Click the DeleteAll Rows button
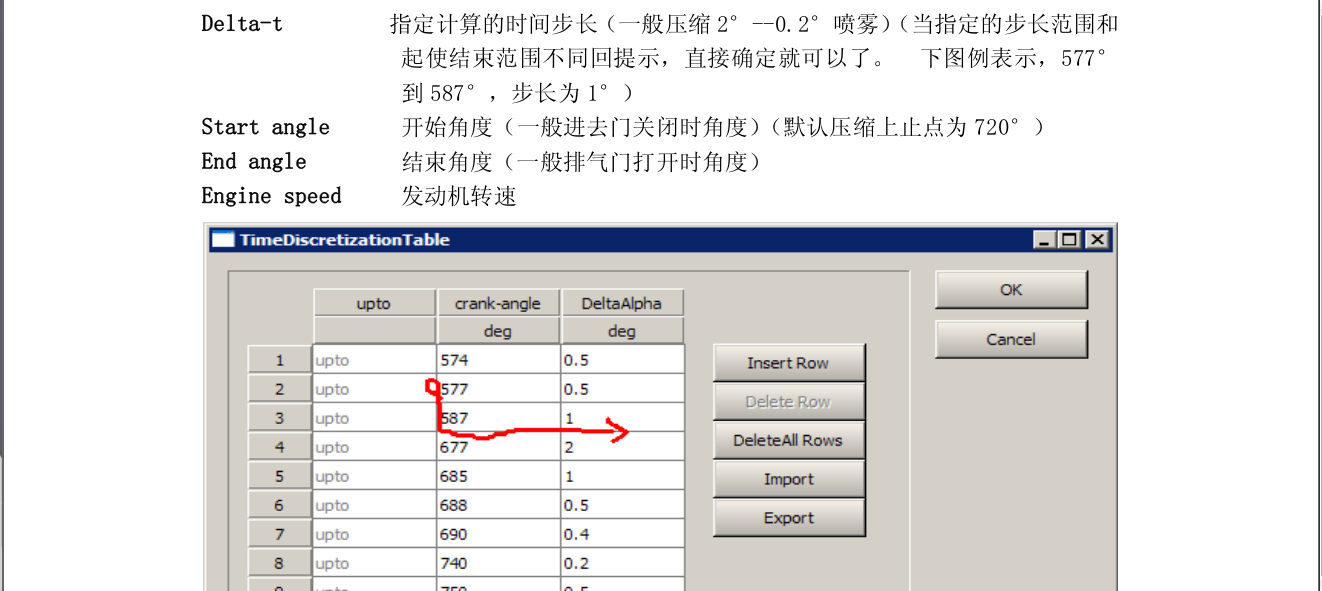The image size is (1322, 591). [x=788, y=440]
